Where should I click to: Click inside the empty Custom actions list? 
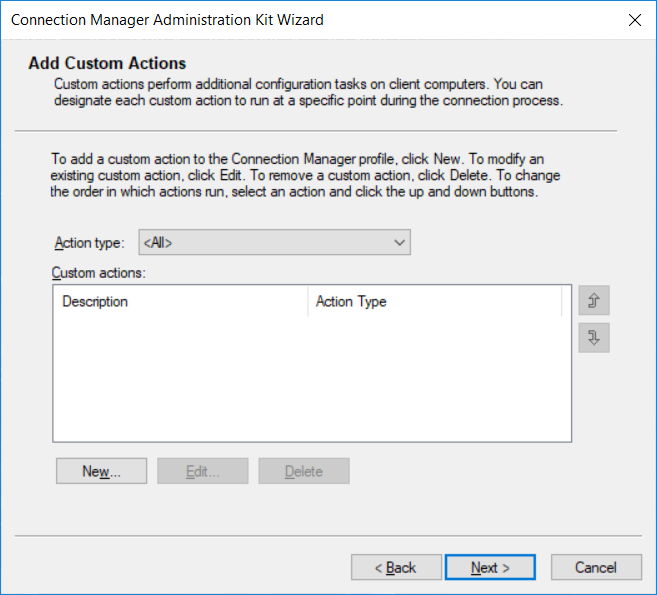(312, 377)
